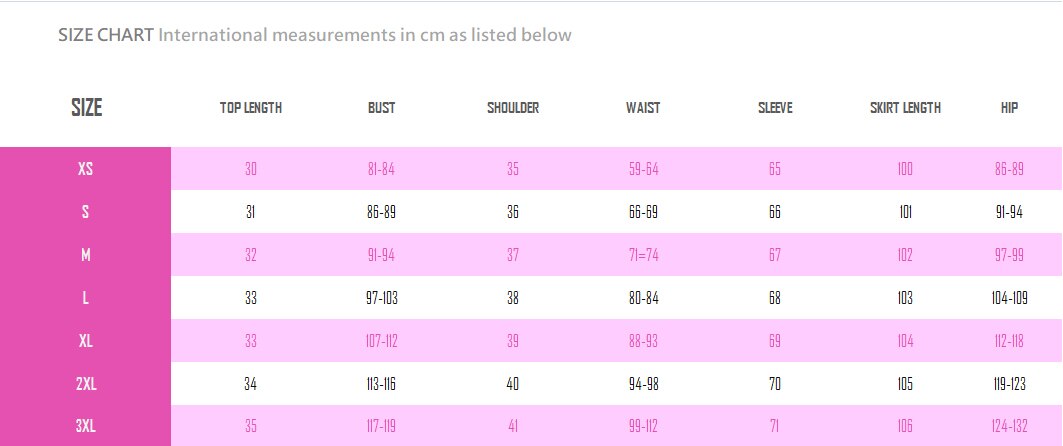This screenshot has width=1063, height=446.
Task: Click the SHOULDER column header
Action: [513, 108]
